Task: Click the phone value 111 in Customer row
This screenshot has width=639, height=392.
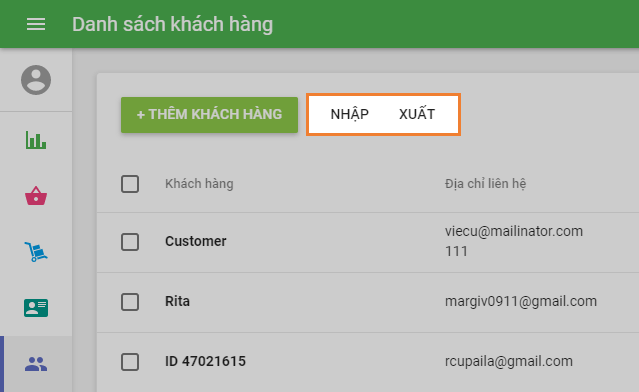Action: (456, 251)
